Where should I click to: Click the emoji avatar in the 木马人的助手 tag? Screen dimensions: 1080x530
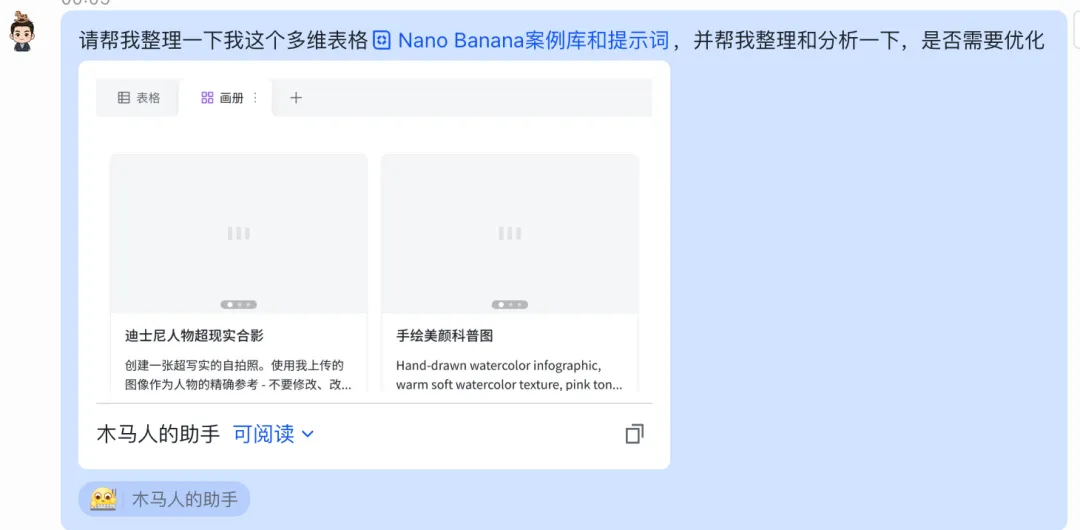click(x=103, y=499)
